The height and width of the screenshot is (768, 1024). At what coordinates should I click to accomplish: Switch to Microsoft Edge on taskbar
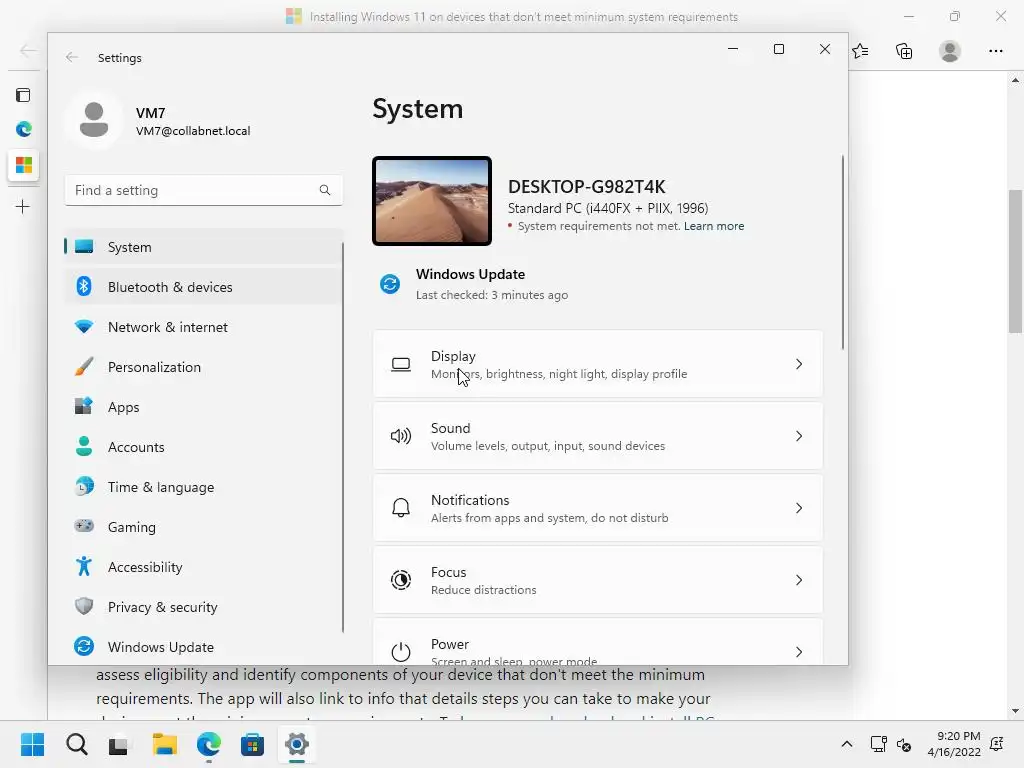coord(208,744)
